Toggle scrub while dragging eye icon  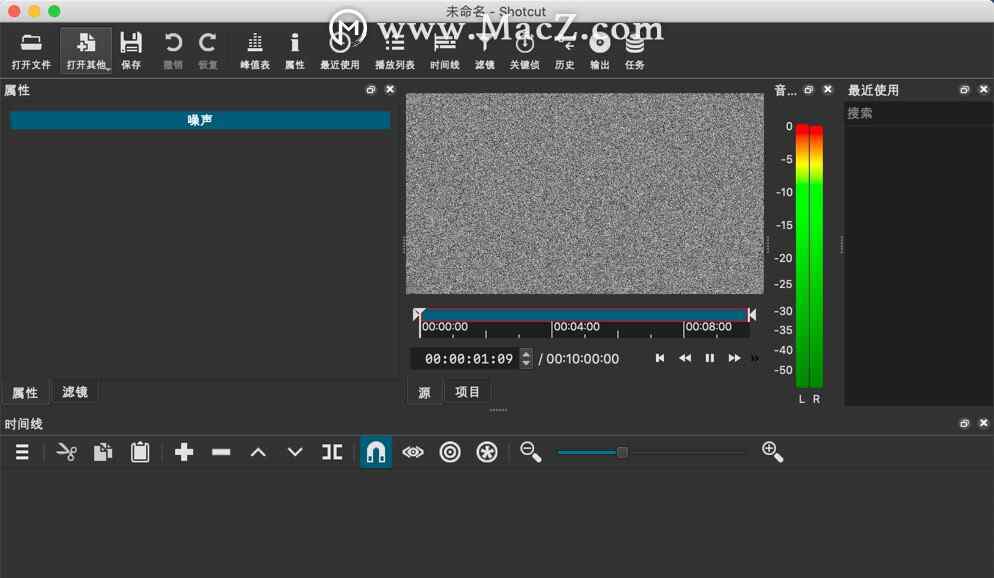point(413,452)
